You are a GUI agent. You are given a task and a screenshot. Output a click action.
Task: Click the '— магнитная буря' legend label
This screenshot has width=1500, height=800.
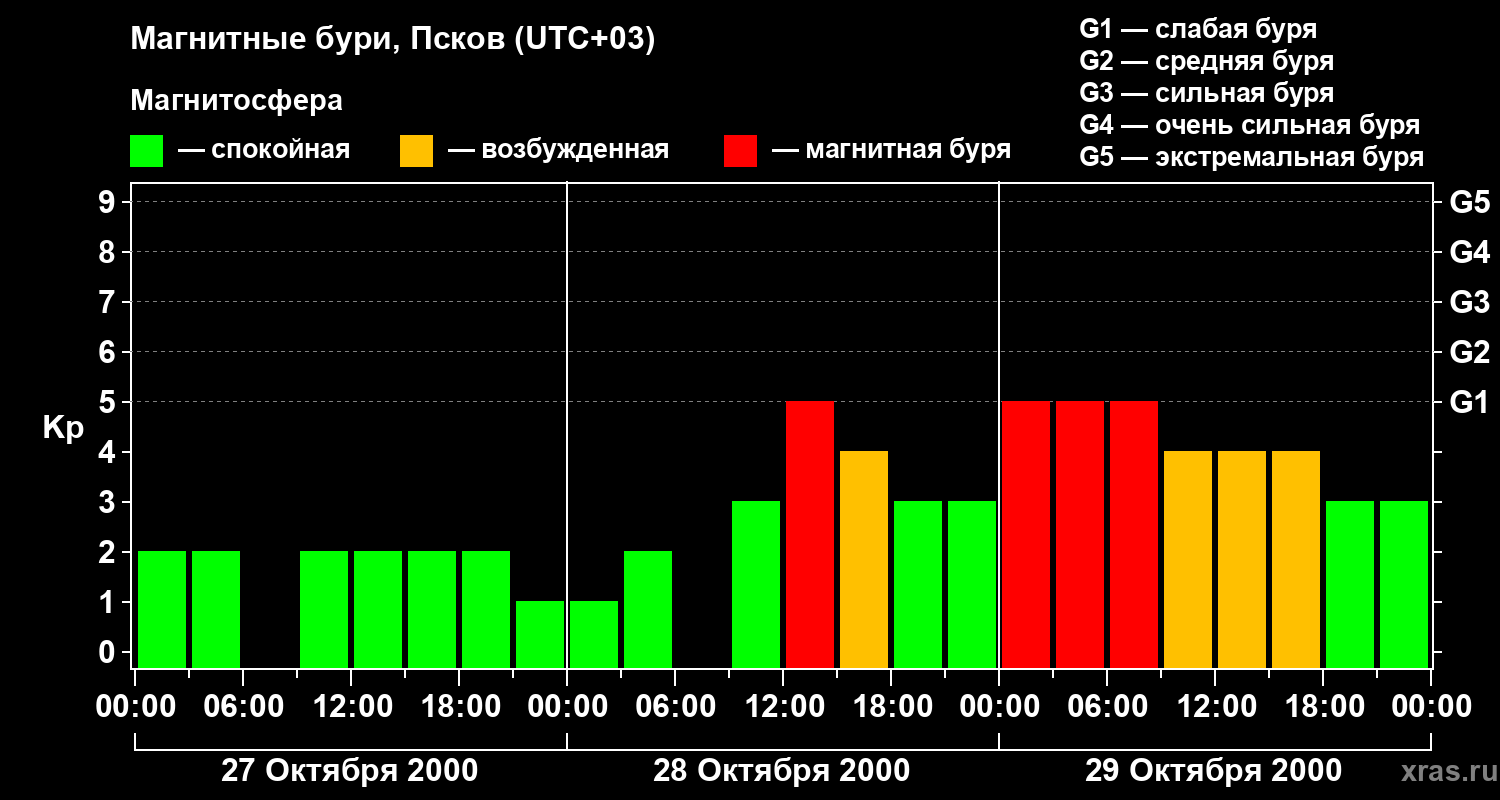[891, 150]
